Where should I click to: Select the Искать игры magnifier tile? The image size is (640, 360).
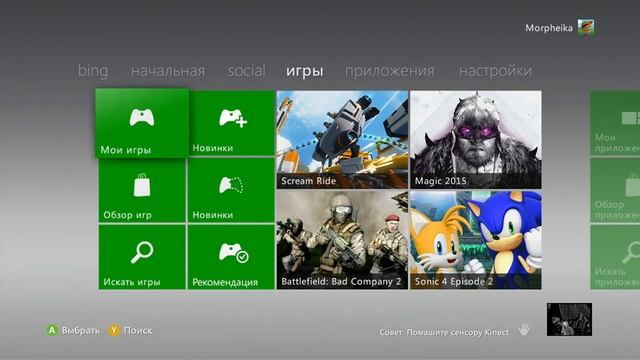(x=142, y=258)
